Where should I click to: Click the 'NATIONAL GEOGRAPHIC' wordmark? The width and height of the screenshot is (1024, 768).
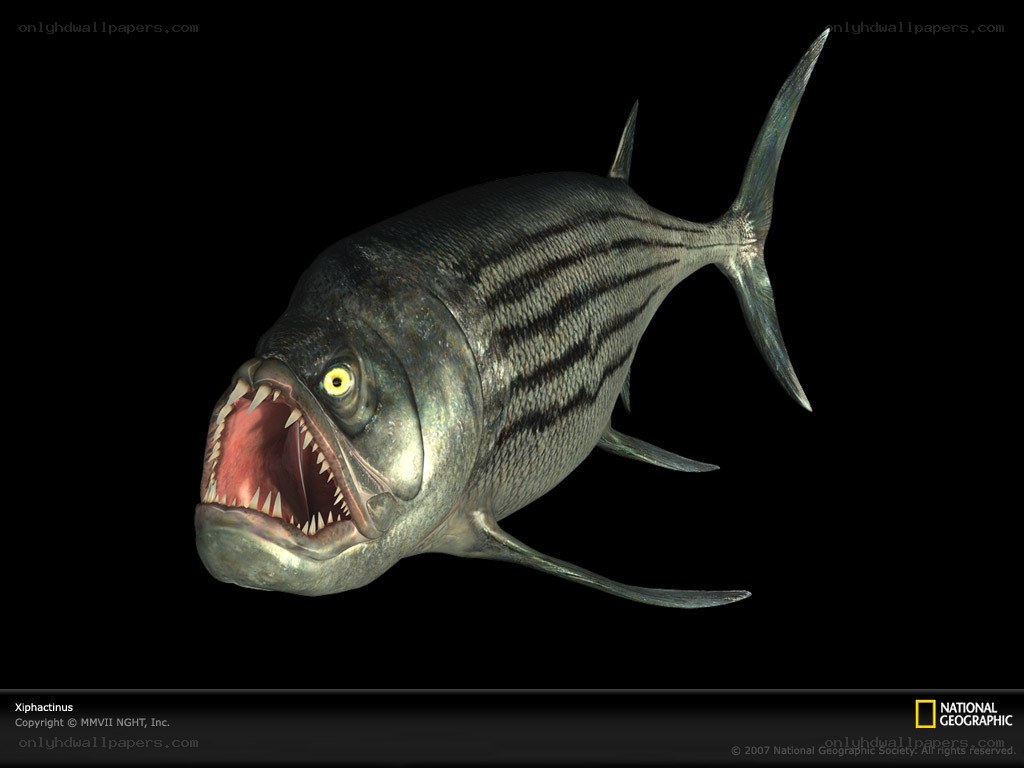(976, 714)
